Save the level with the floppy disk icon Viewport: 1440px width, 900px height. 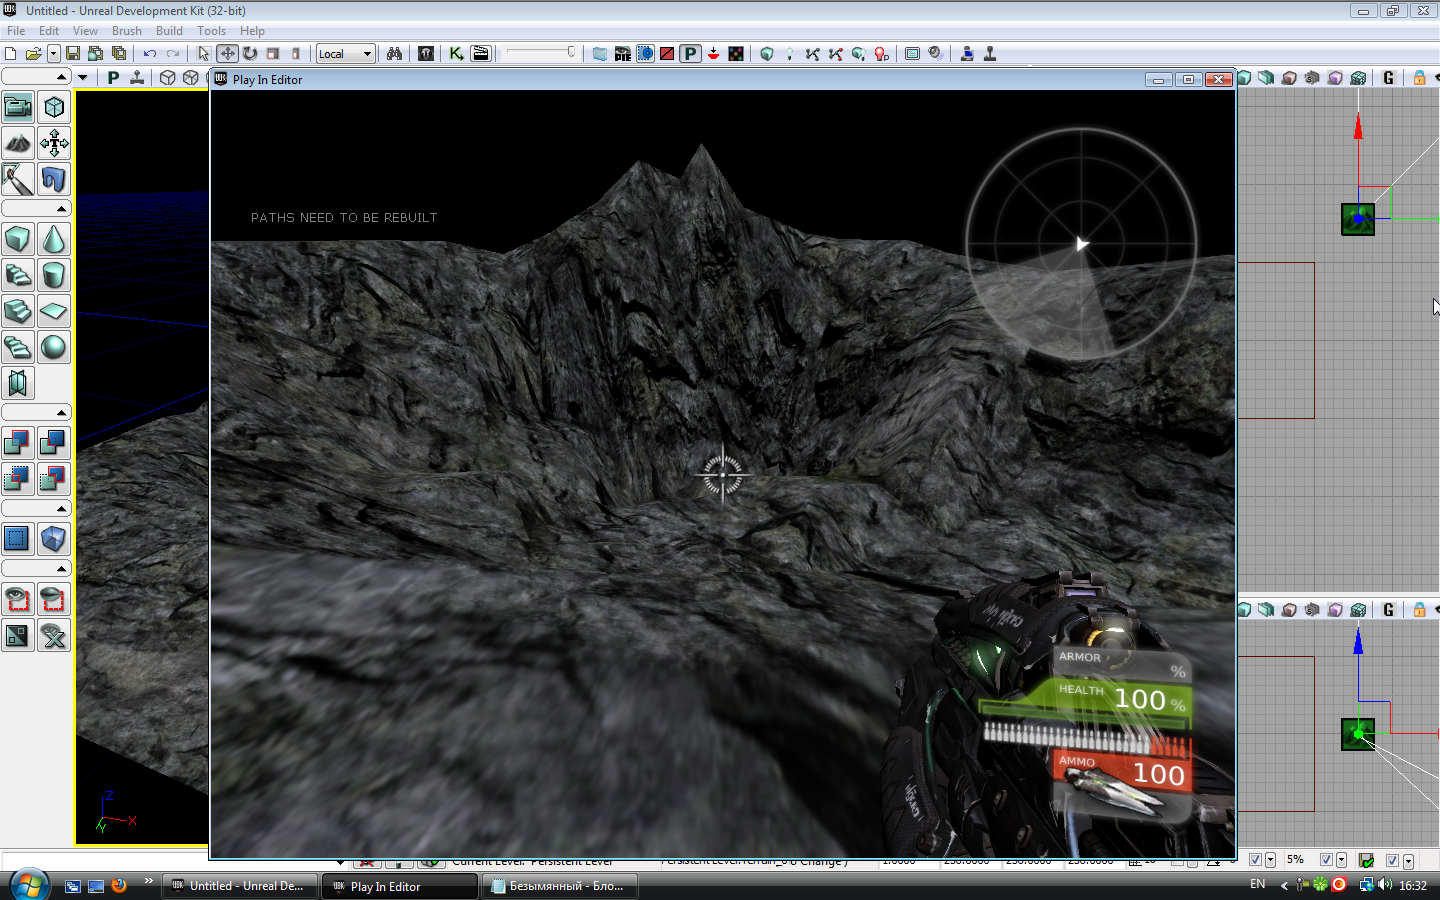coord(73,54)
